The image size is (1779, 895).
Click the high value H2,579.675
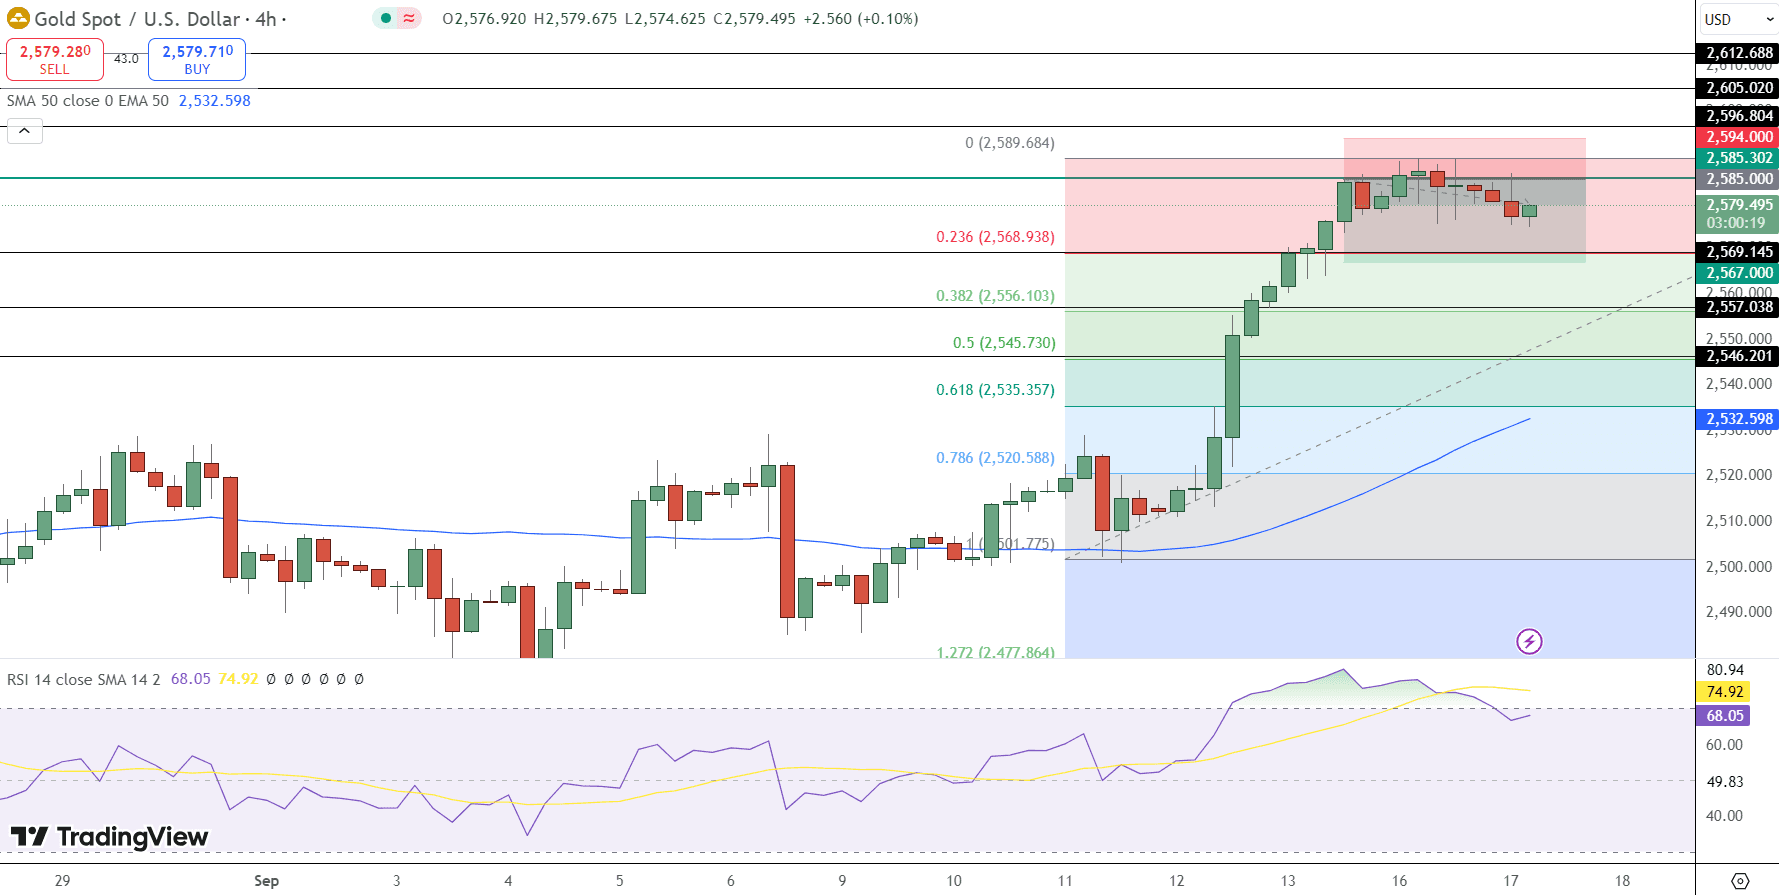click(x=576, y=19)
